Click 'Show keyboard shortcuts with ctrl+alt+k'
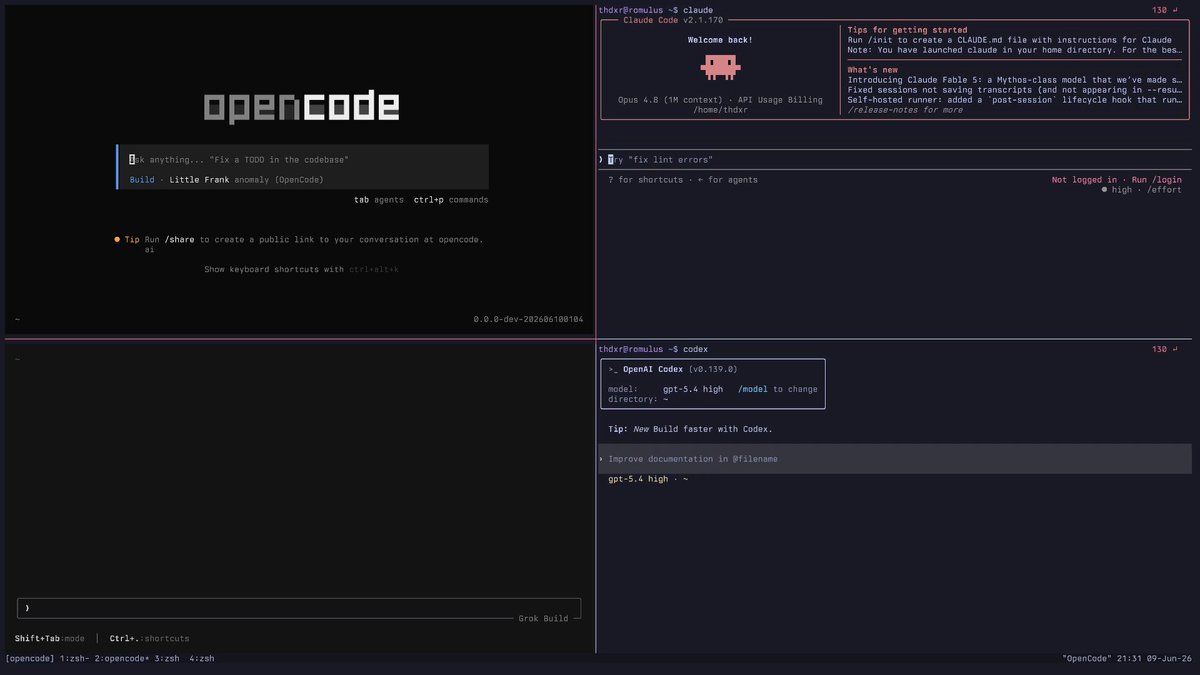 click(302, 270)
